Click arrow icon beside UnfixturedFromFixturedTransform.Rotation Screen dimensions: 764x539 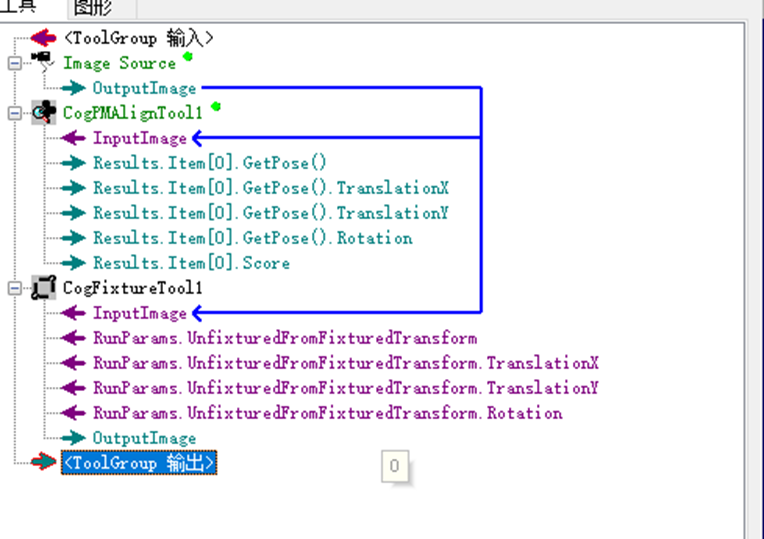[x=74, y=413]
